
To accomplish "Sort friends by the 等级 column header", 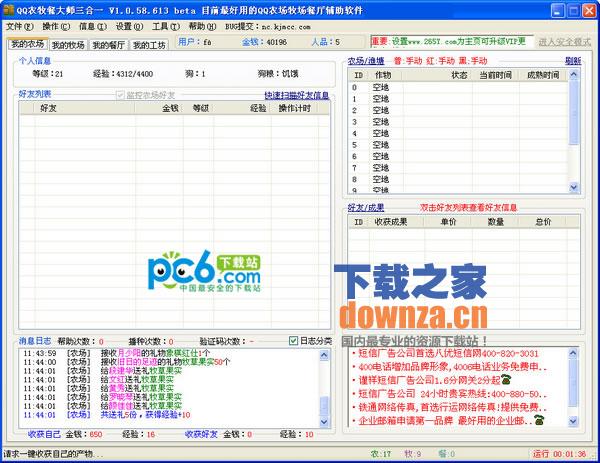I will [198, 108].
